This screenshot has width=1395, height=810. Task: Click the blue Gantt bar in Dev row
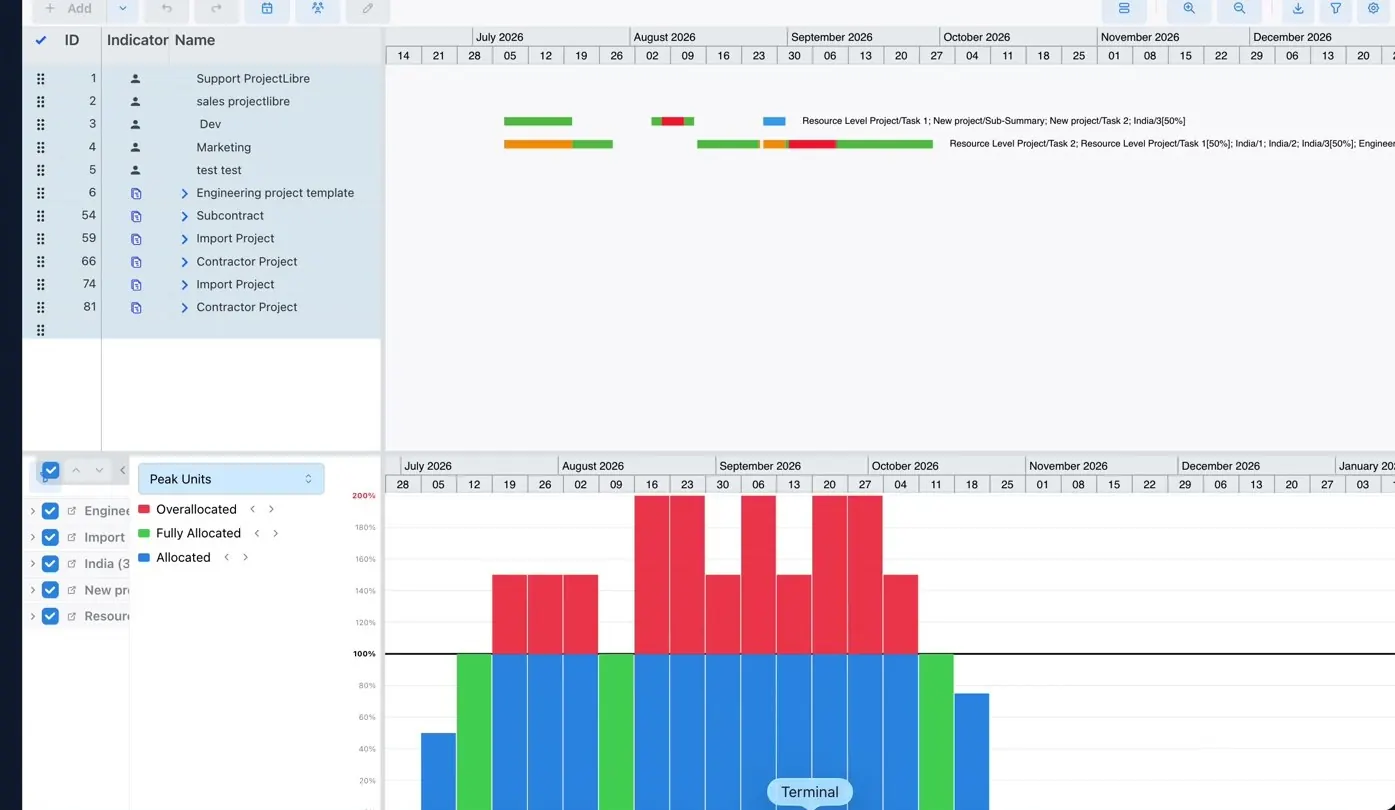coord(774,121)
